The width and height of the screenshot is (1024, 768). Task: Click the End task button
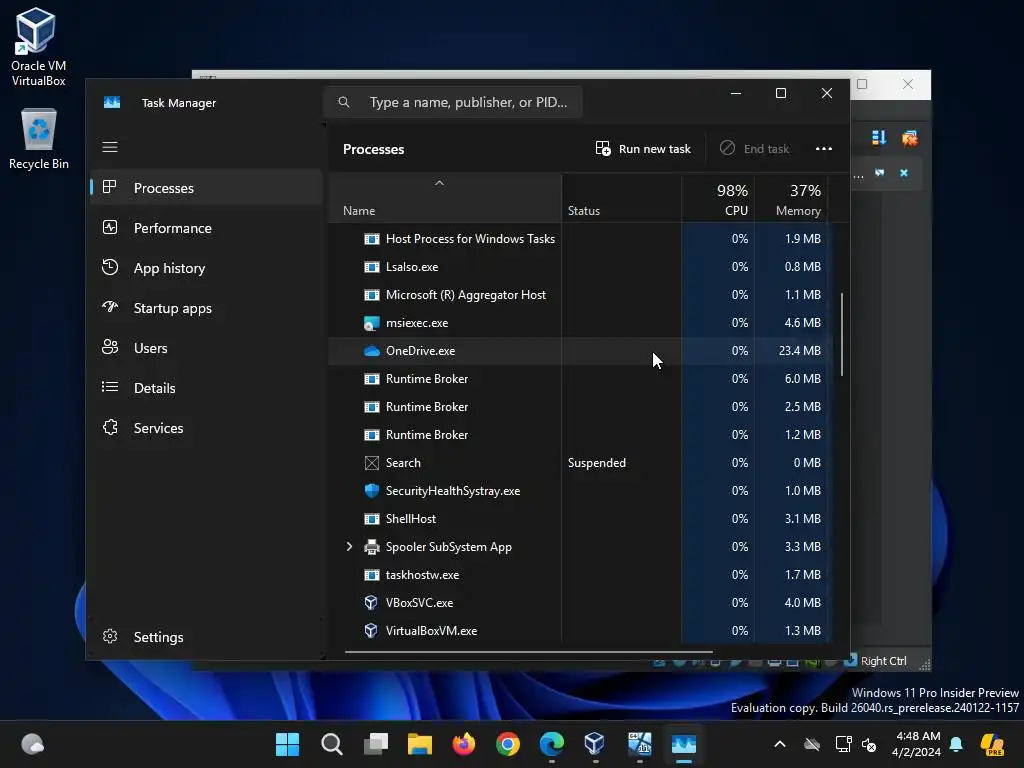tap(754, 149)
